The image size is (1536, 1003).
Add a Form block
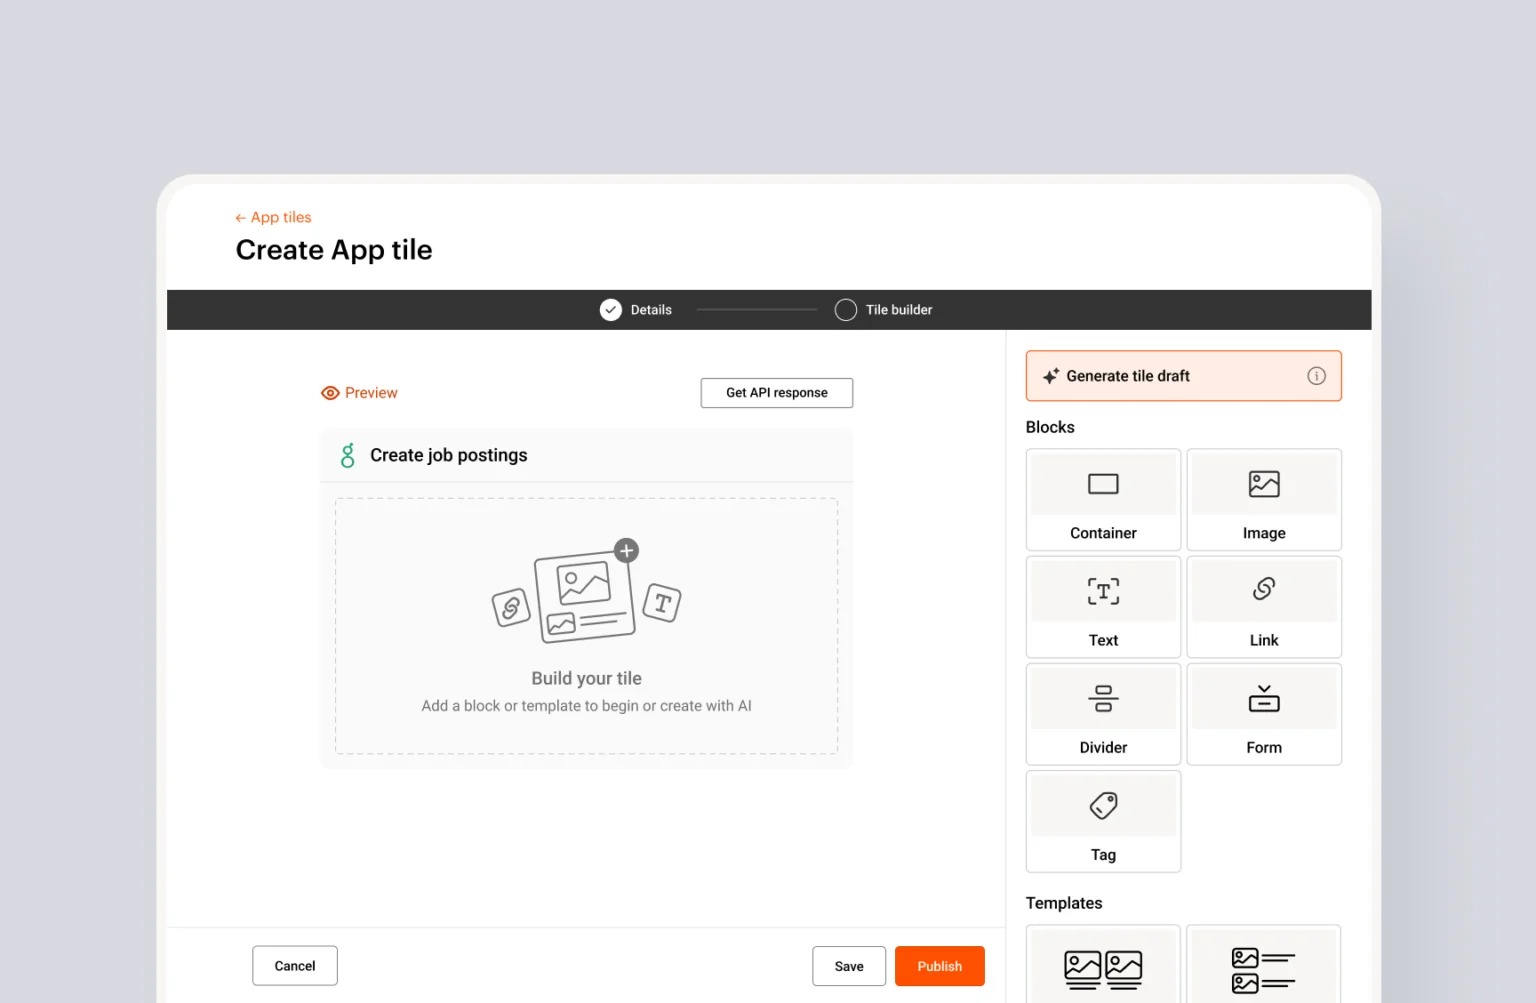(1264, 714)
